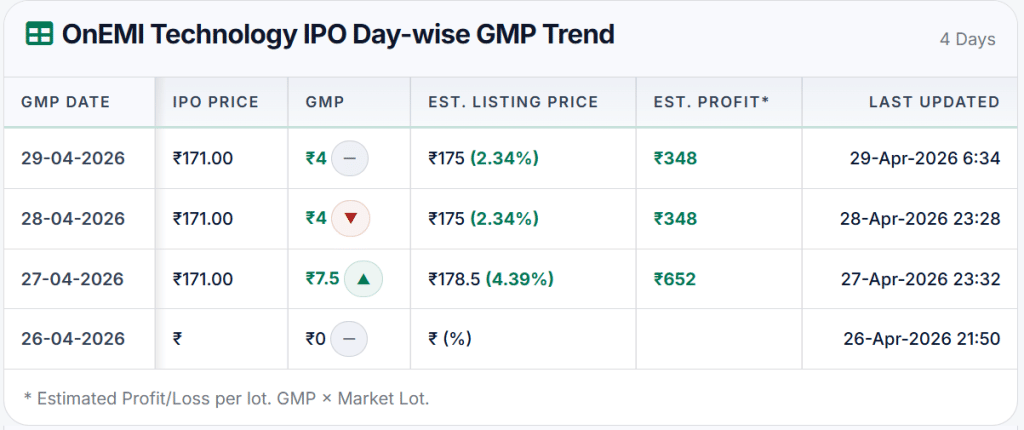
Task: Click the no-change dash icon for 29-04-2026
Action: click(349, 158)
